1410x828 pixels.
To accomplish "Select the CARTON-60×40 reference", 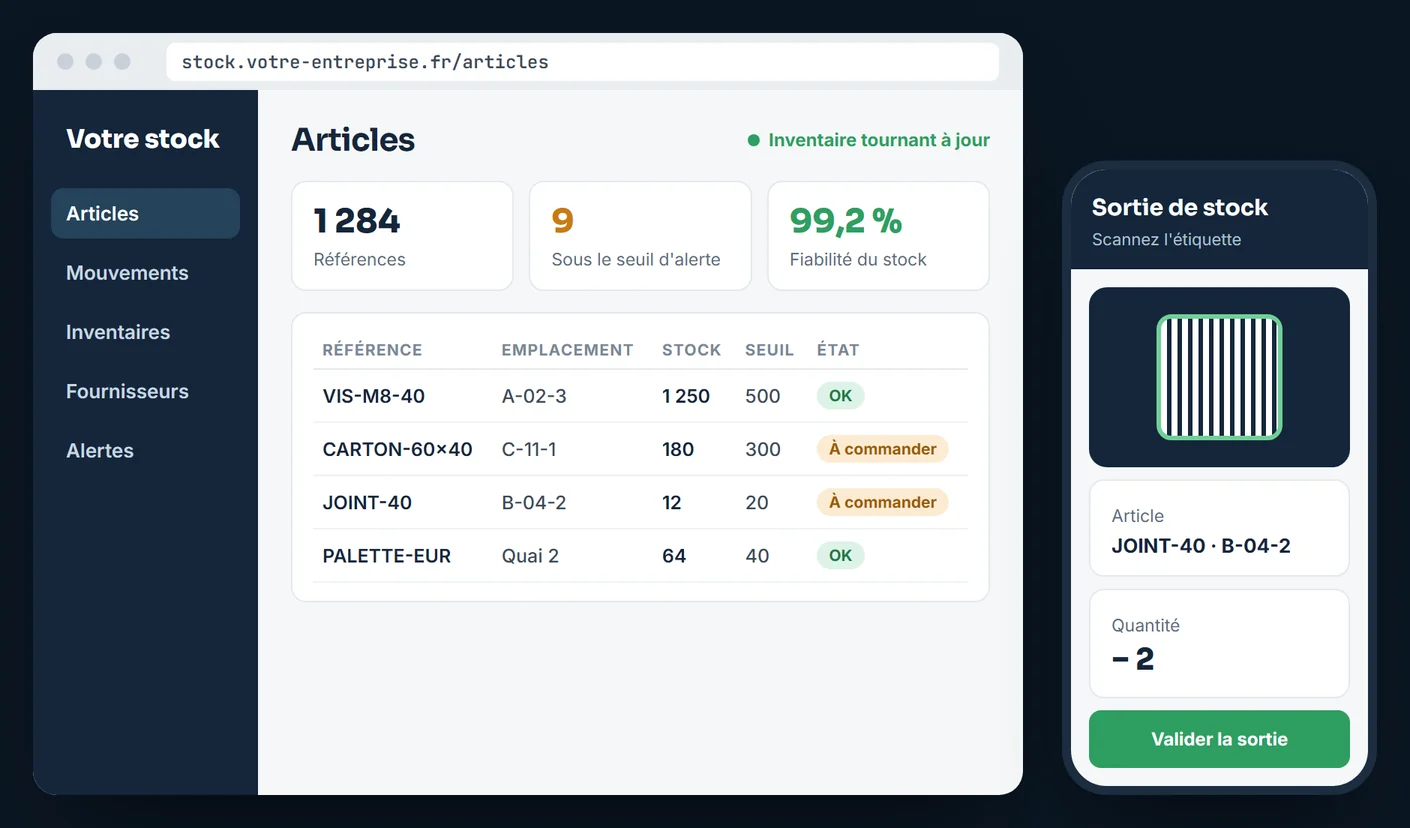I will [397, 449].
